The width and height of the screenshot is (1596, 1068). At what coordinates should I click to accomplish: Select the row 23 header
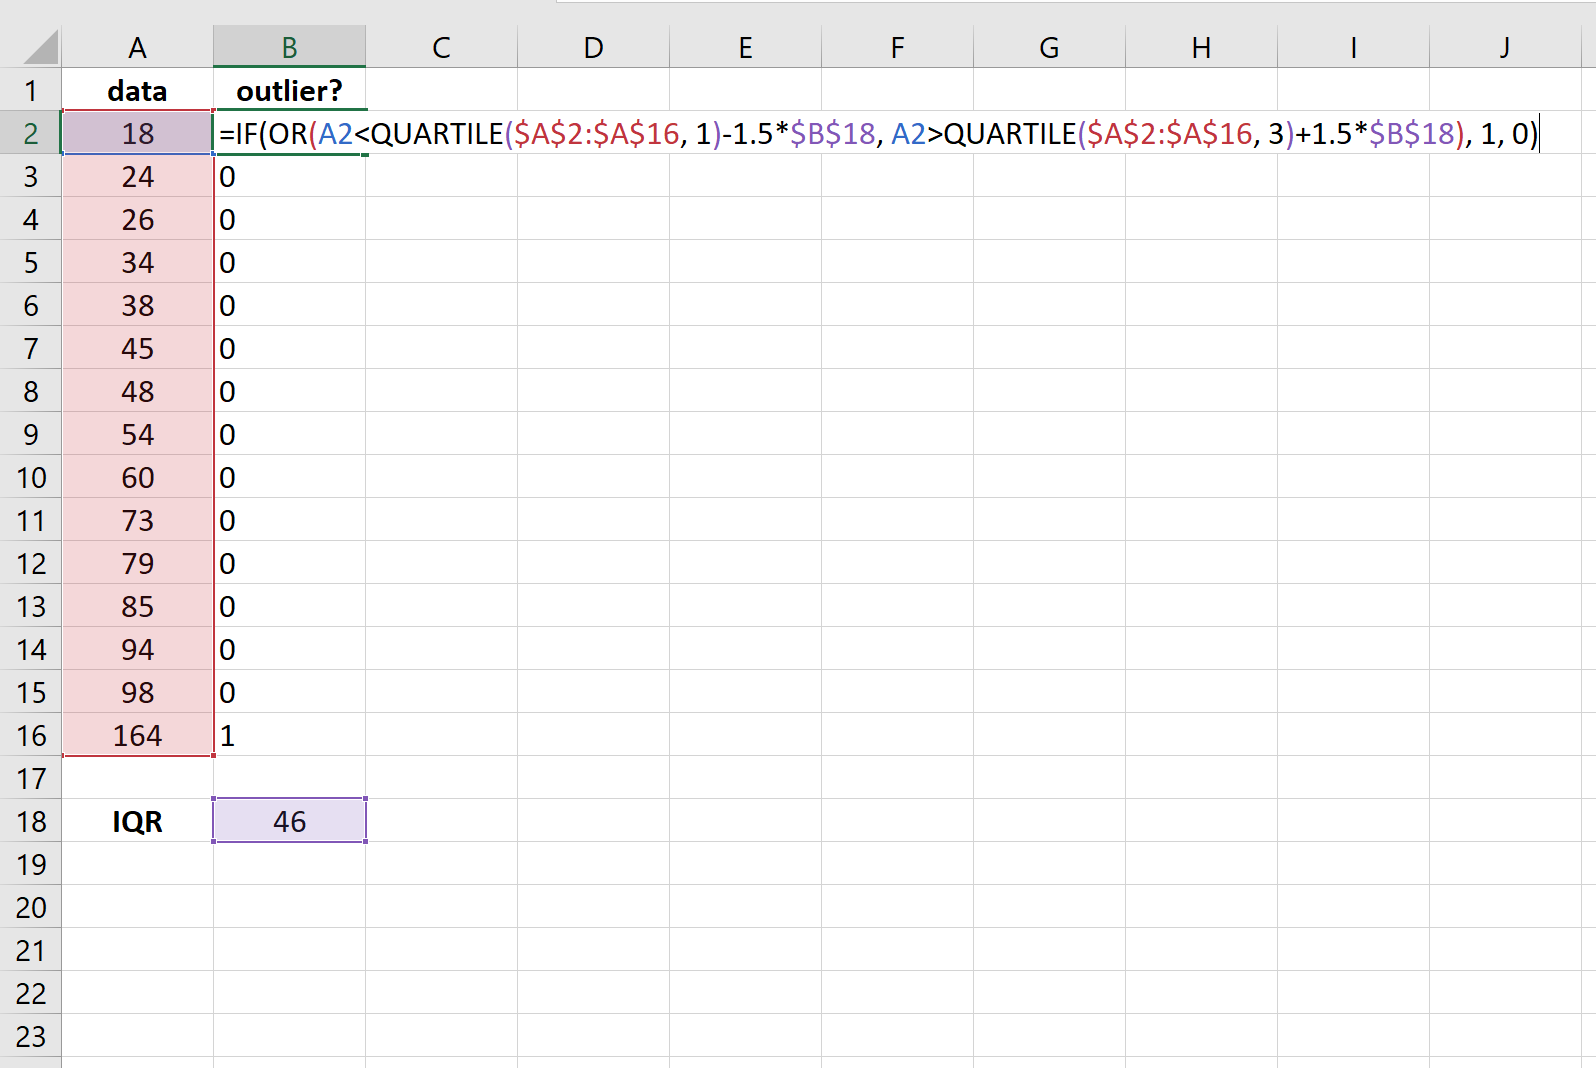[x=30, y=1037]
